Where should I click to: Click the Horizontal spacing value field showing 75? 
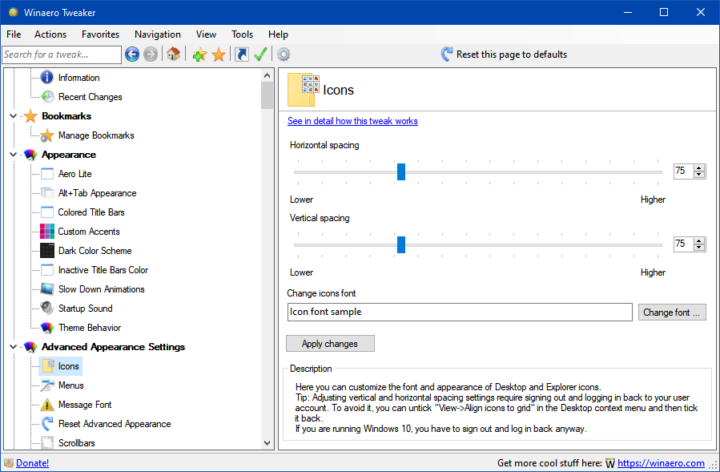coord(684,171)
